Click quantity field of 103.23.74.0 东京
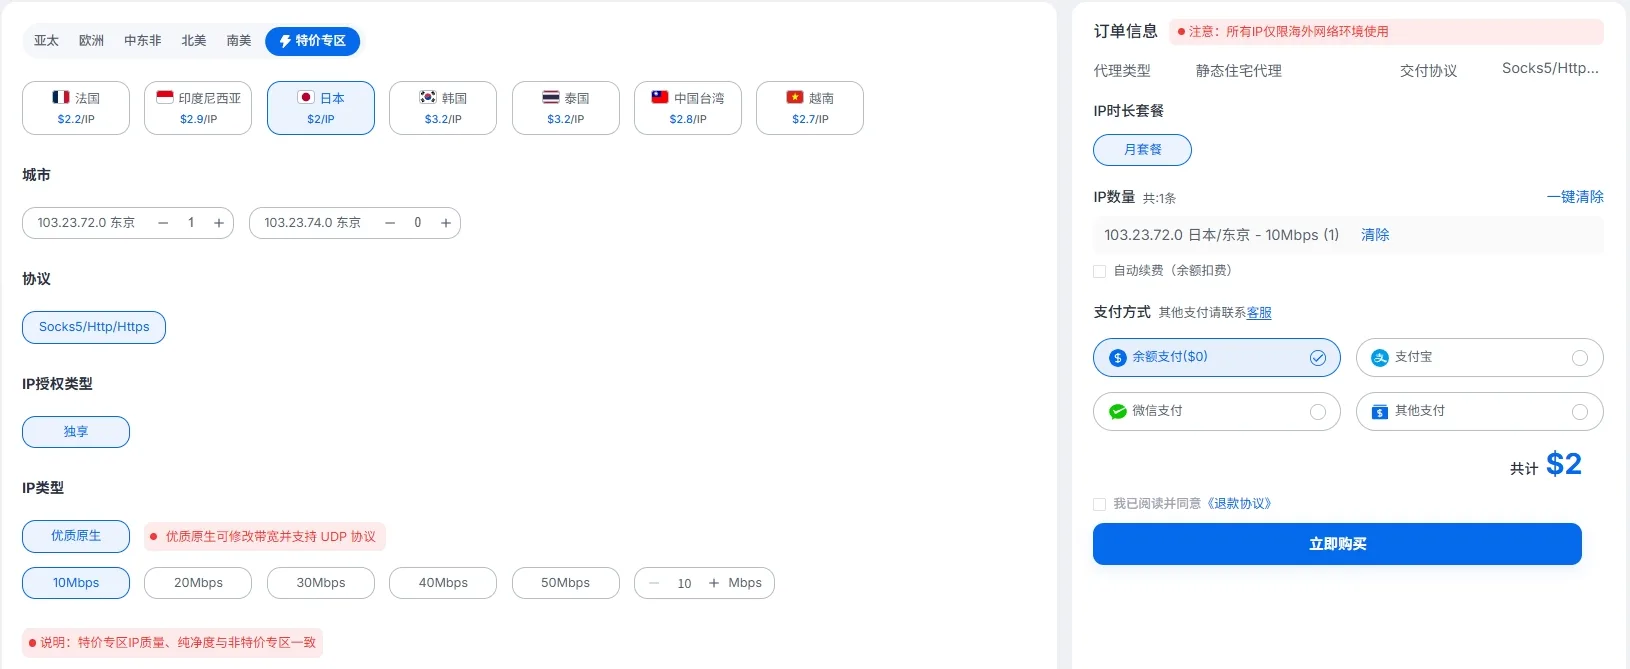The height and width of the screenshot is (669, 1630). (418, 223)
